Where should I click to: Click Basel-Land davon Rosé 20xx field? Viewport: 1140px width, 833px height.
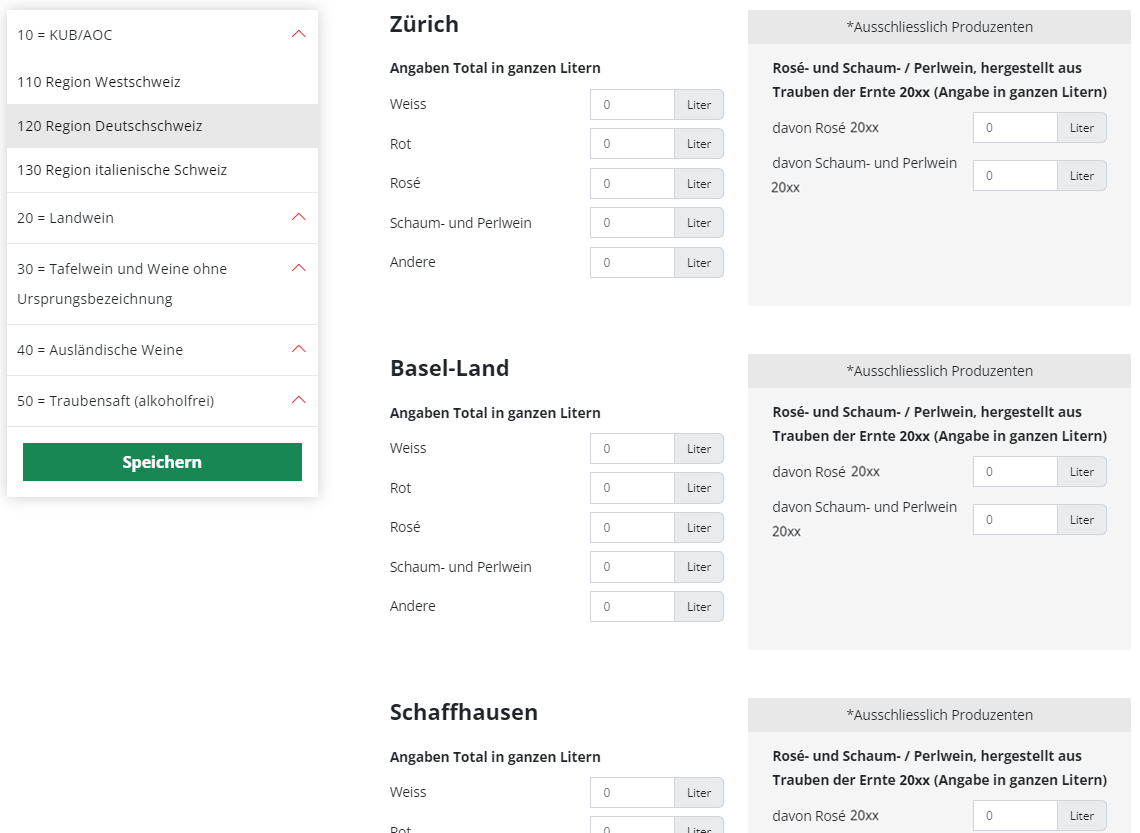(x=1015, y=472)
